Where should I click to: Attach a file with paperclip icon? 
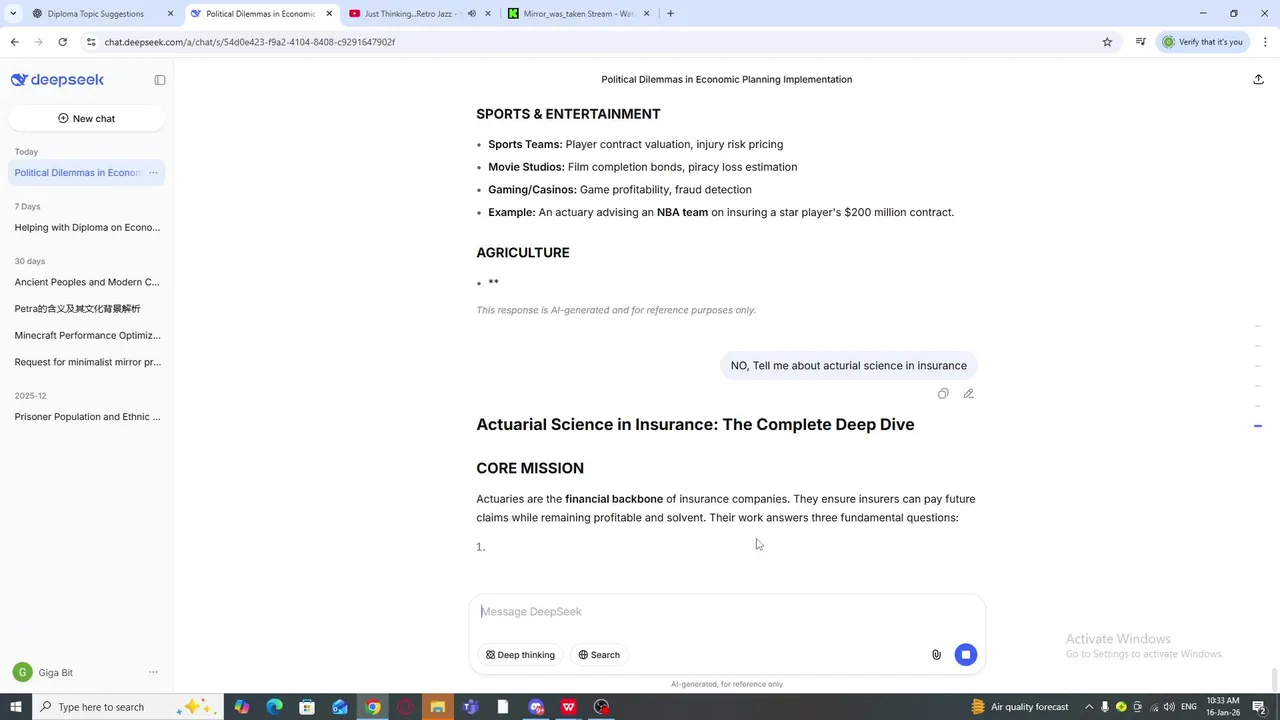(x=936, y=655)
